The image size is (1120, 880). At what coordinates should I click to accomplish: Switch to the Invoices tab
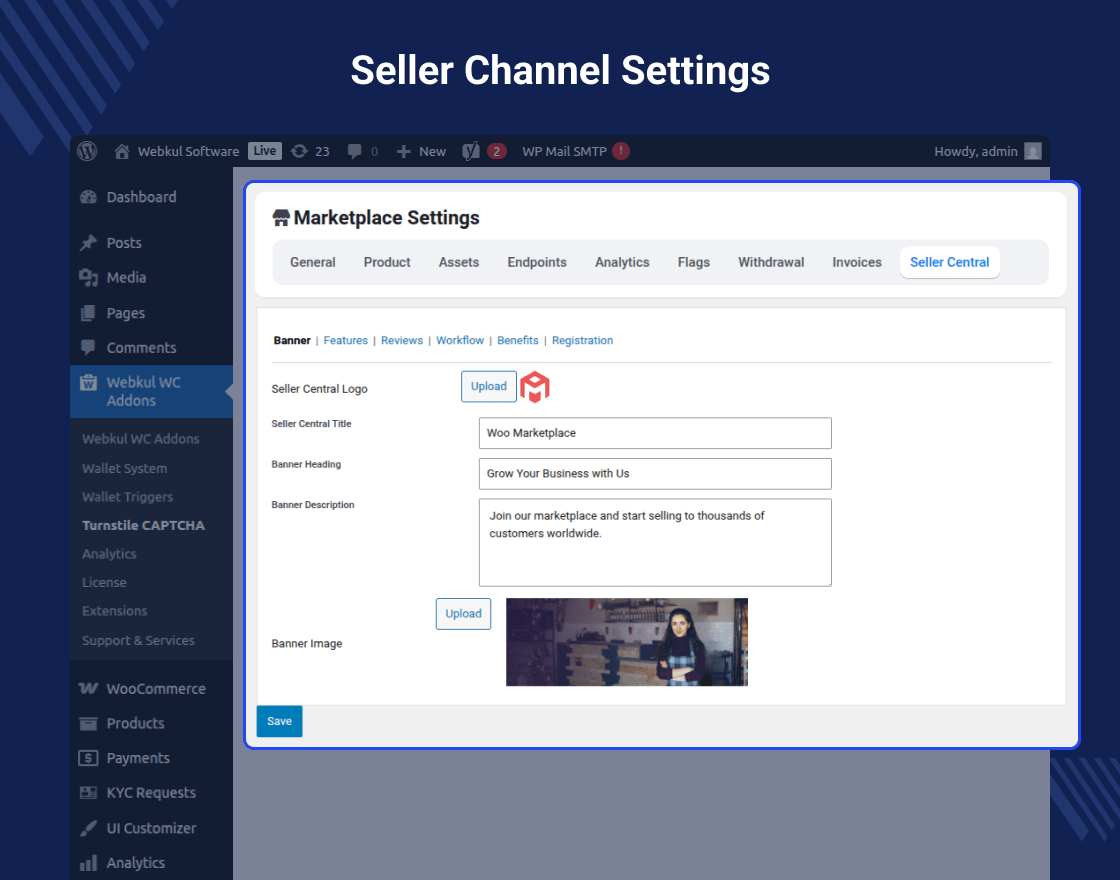coord(857,262)
